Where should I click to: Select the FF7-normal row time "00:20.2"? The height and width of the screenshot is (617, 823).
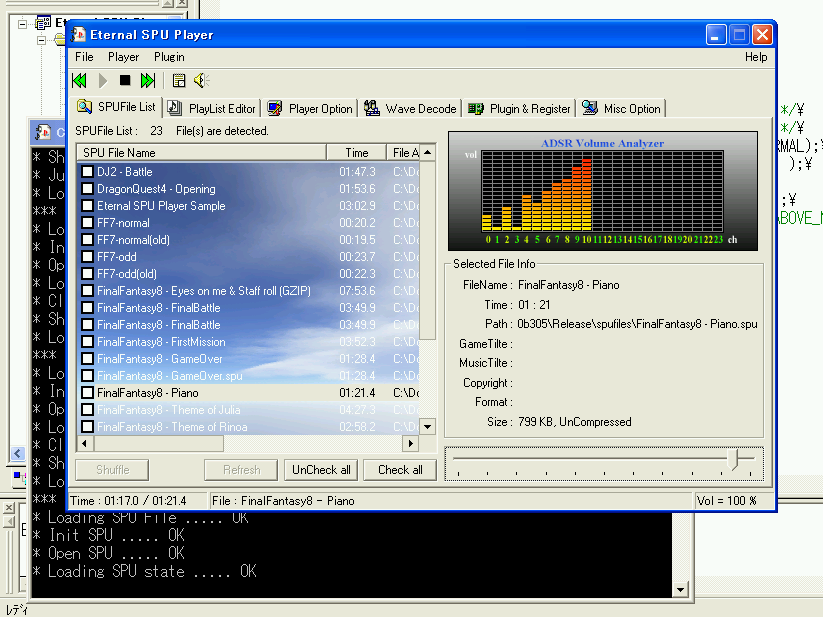(357, 223)
